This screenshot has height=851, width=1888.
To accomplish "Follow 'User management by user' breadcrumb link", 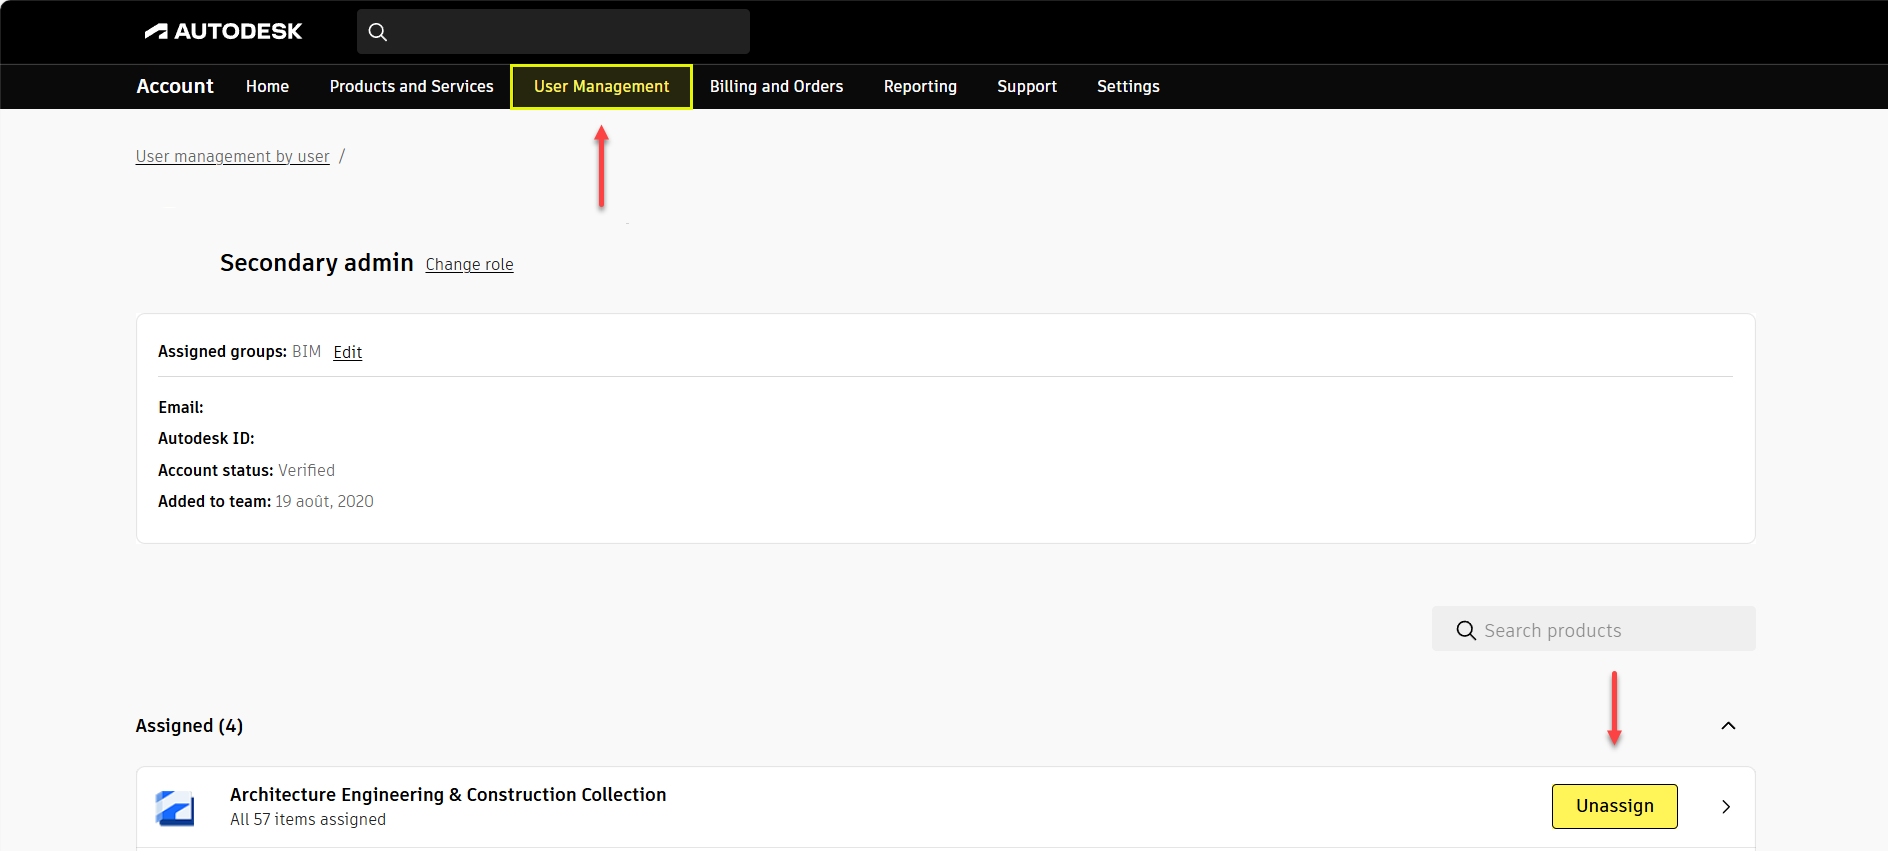I will click(x=232, y=156).
